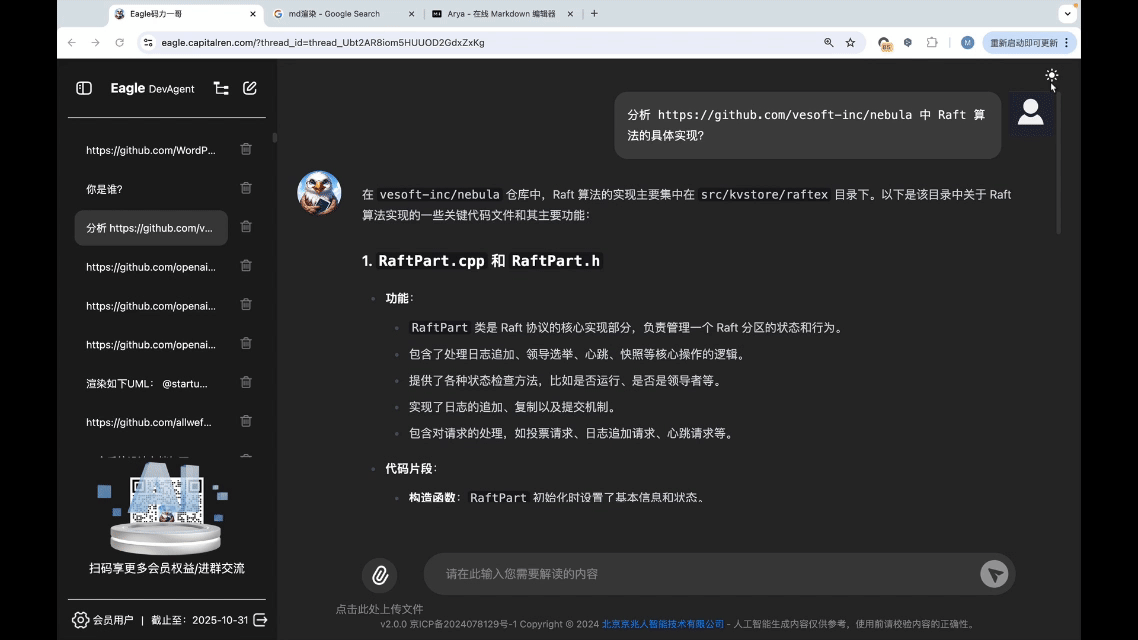1138x640 pixels.
Task: Switch to the 'Eagle码力一哥' tab
Action: click(x=184, y=14)
